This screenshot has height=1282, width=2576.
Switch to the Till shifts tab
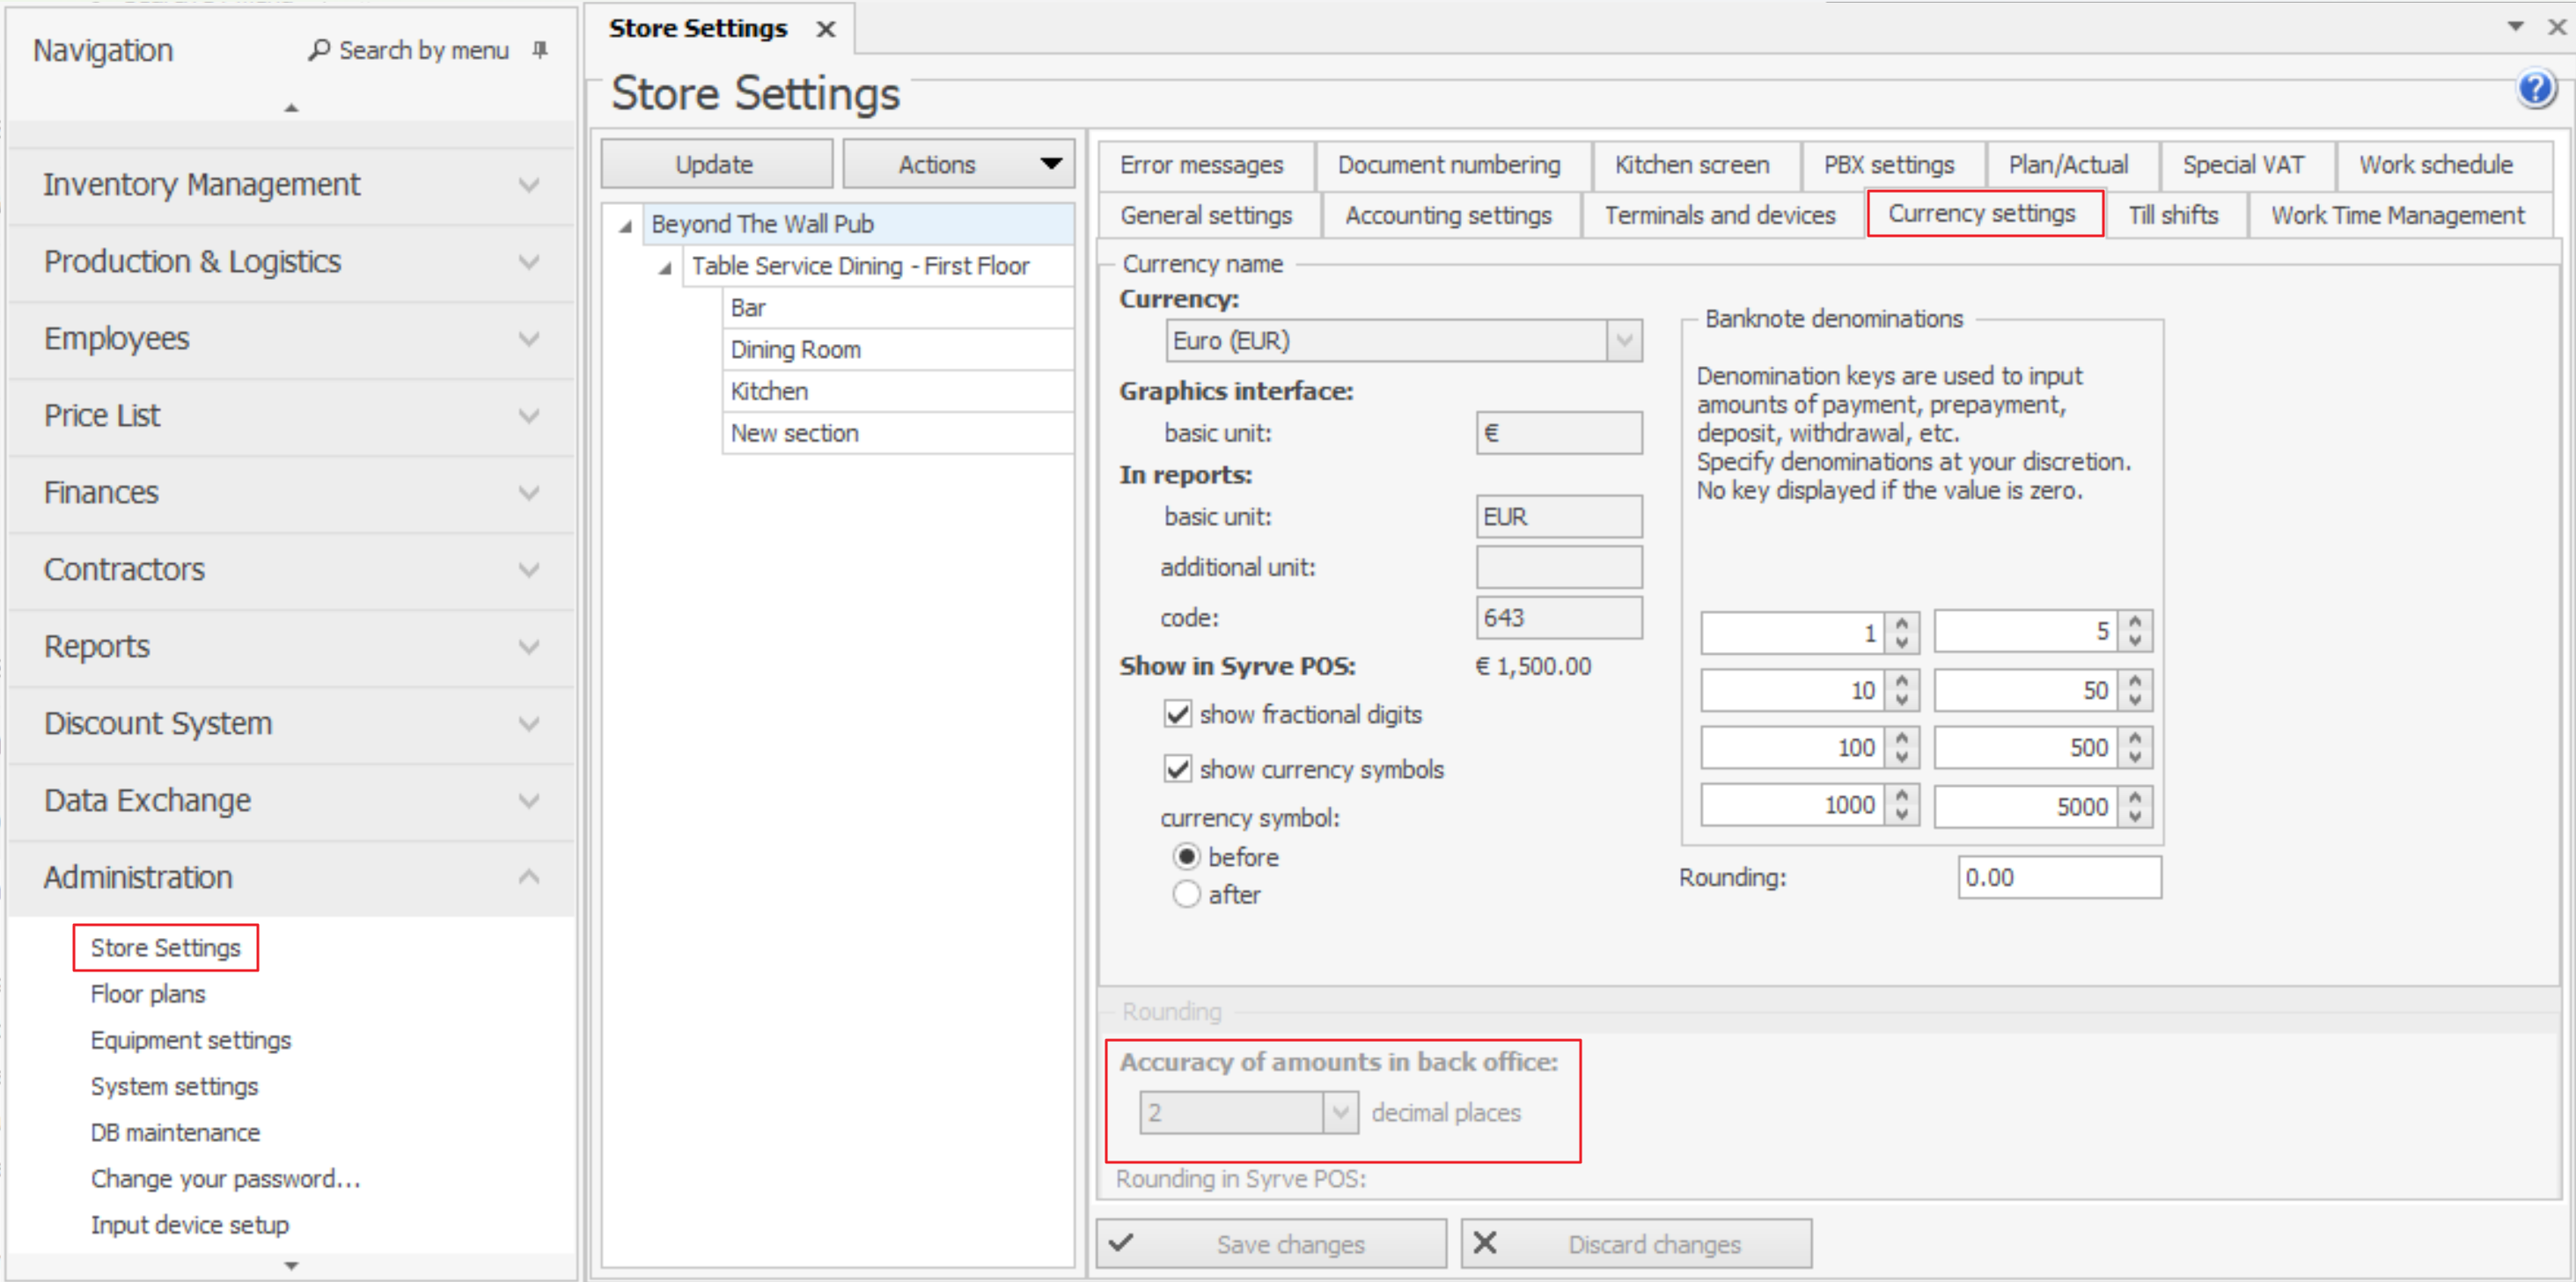2173,215
